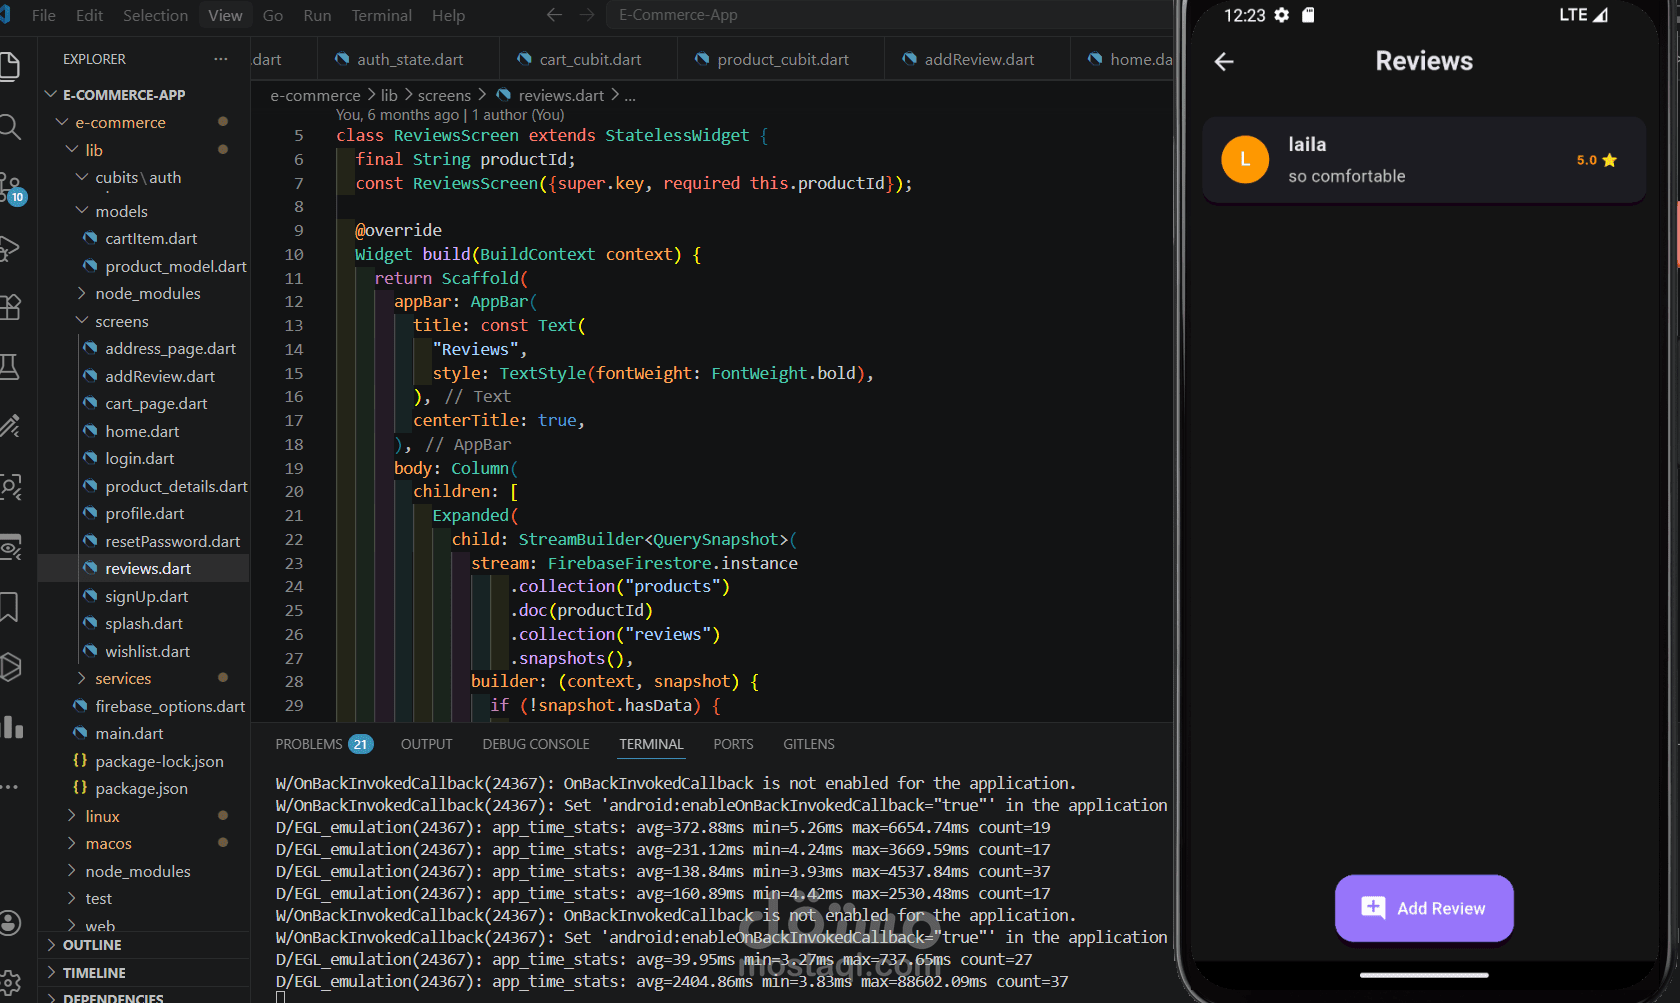The width and height of the screenshot is (1680, 1003).
Task: Open Explorer's Views and More Actions ellipsis
Action: pos(221,59)
